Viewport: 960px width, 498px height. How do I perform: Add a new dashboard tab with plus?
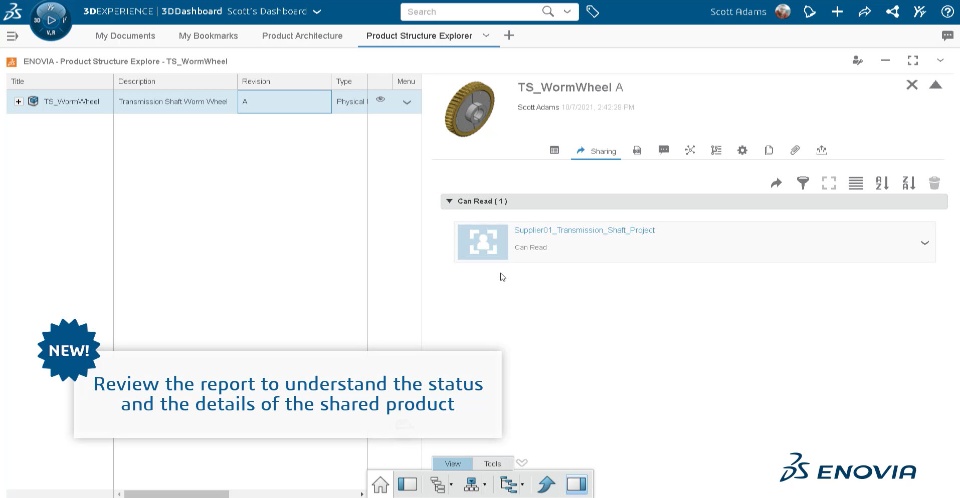(509, 36)
